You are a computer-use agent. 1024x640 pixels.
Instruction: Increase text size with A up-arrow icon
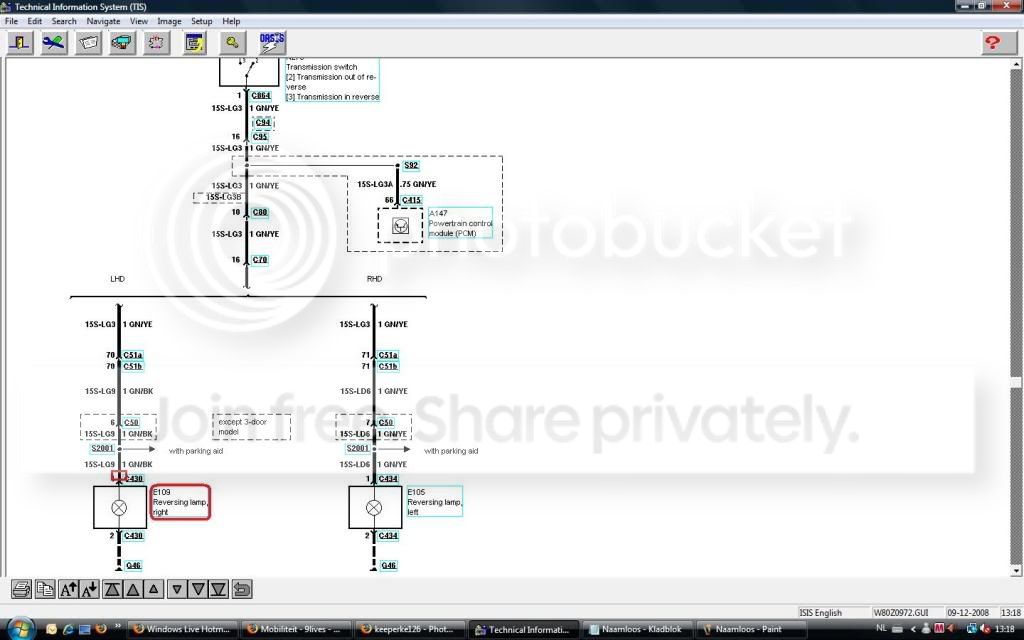tap(68, 589)
